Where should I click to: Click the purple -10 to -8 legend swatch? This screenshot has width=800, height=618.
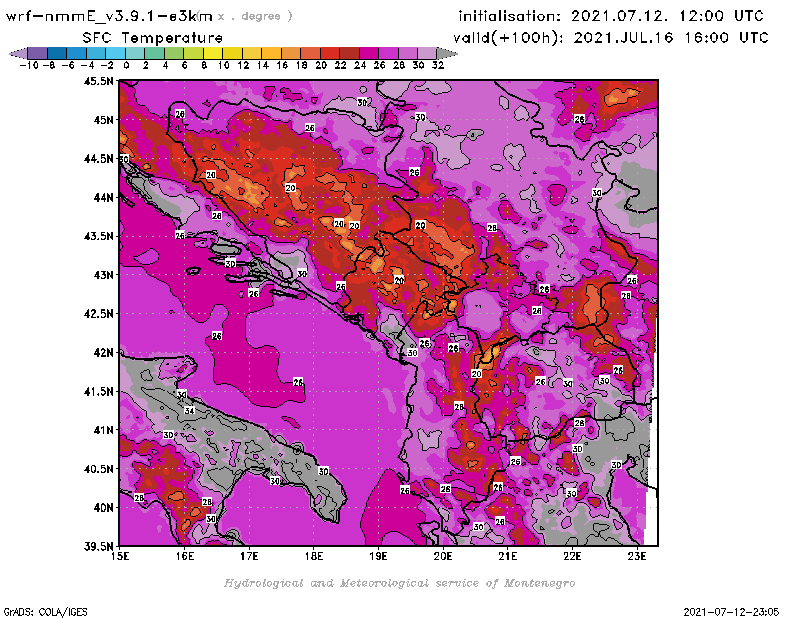tap(38, 54)
